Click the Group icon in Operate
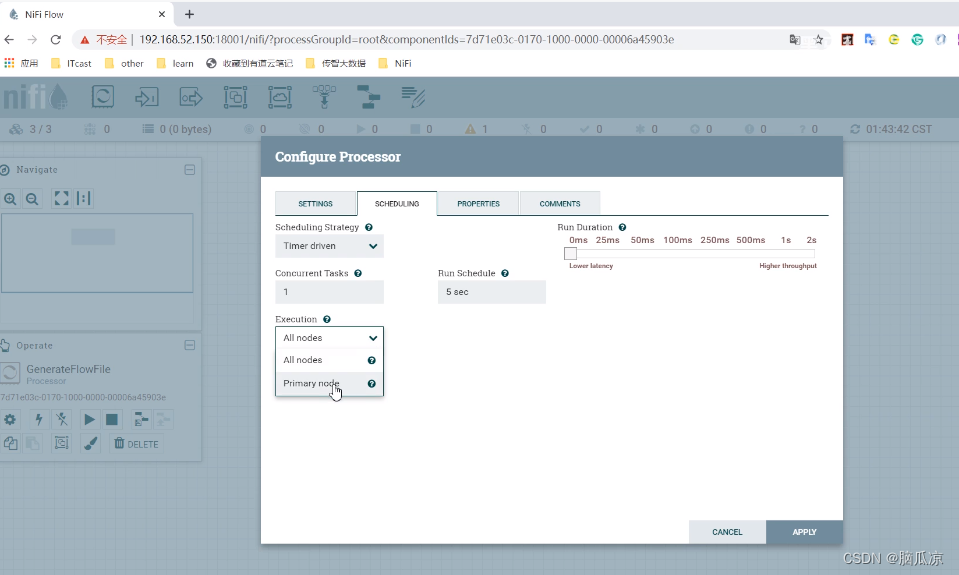This screenshot has width=959, height=575. (62, 443)
